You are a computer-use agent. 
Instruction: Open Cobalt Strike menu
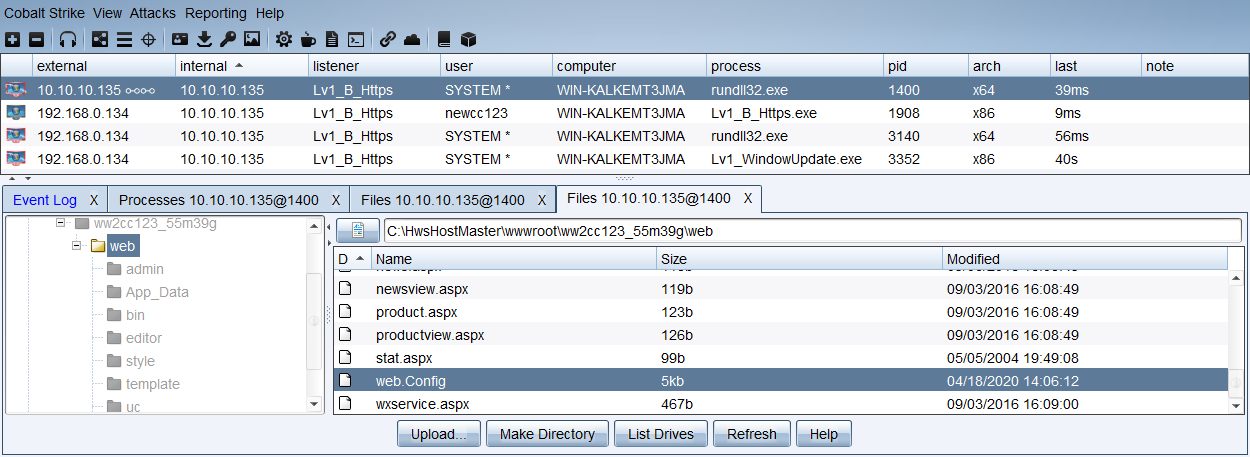click(45, 13)
